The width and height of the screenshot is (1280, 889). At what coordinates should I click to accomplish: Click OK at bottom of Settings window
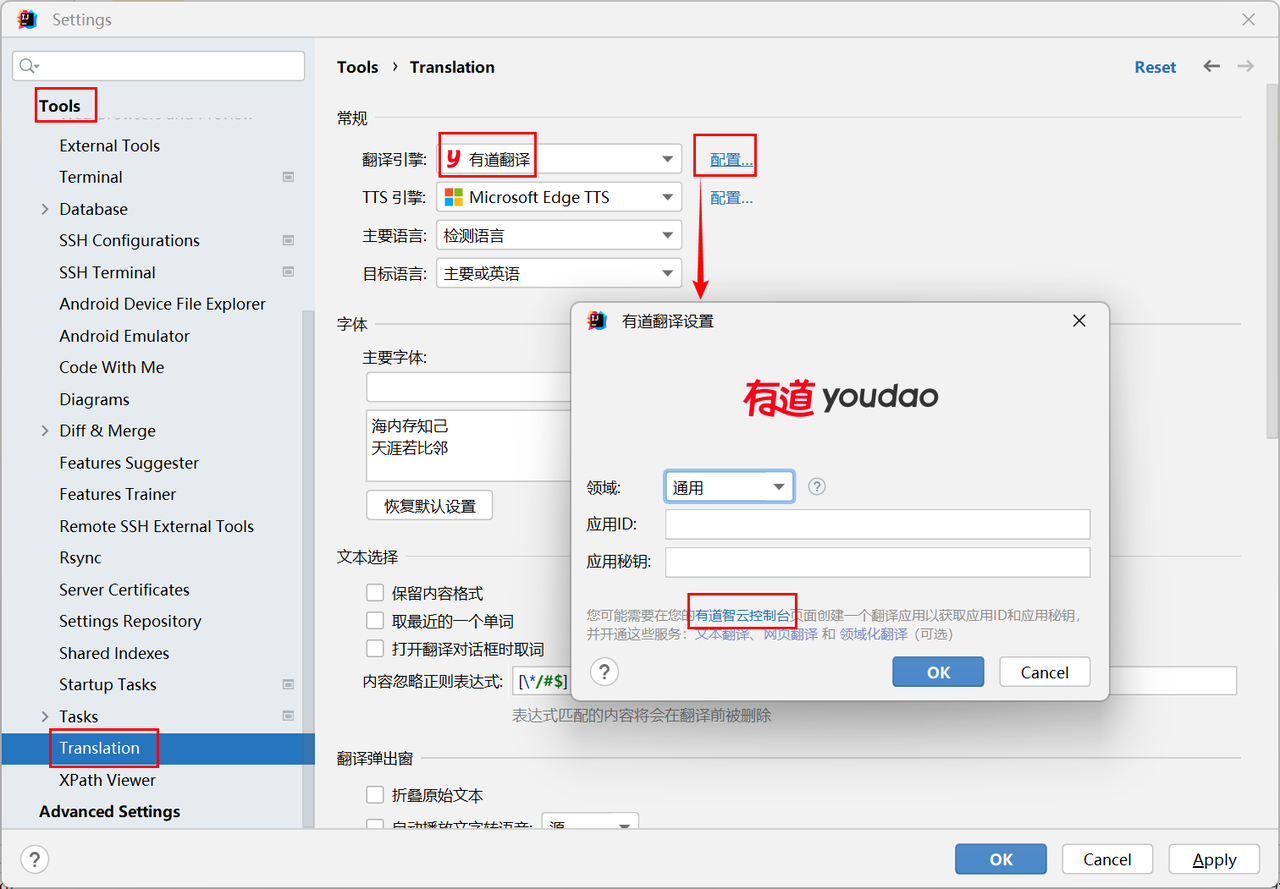(x=1001, y=859)
